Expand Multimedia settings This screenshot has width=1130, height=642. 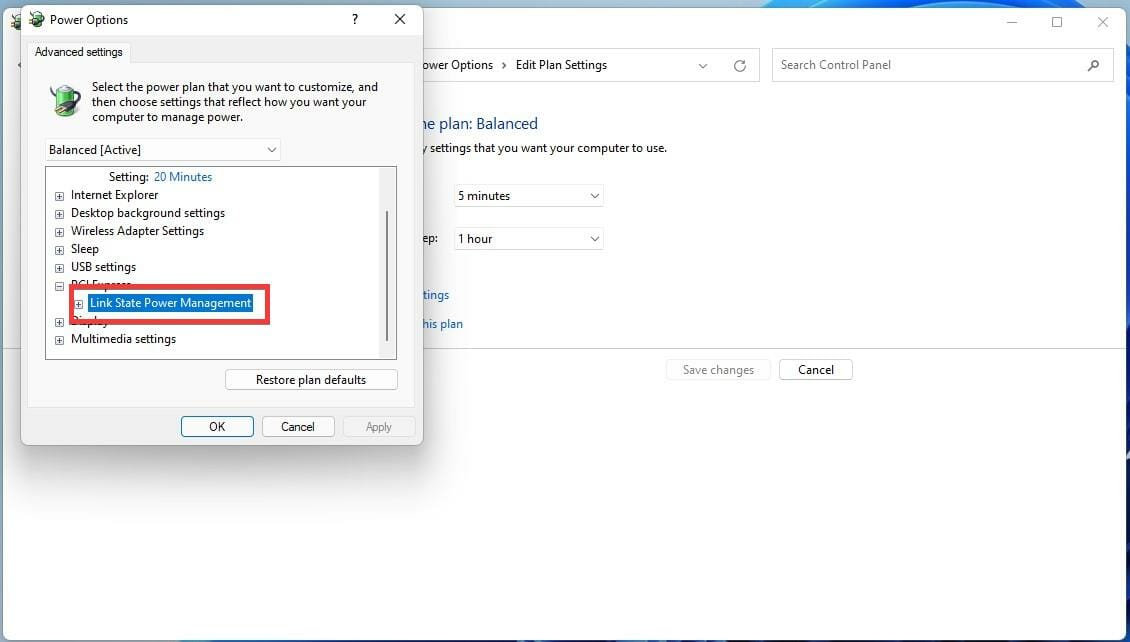click(x=59, y=339)
